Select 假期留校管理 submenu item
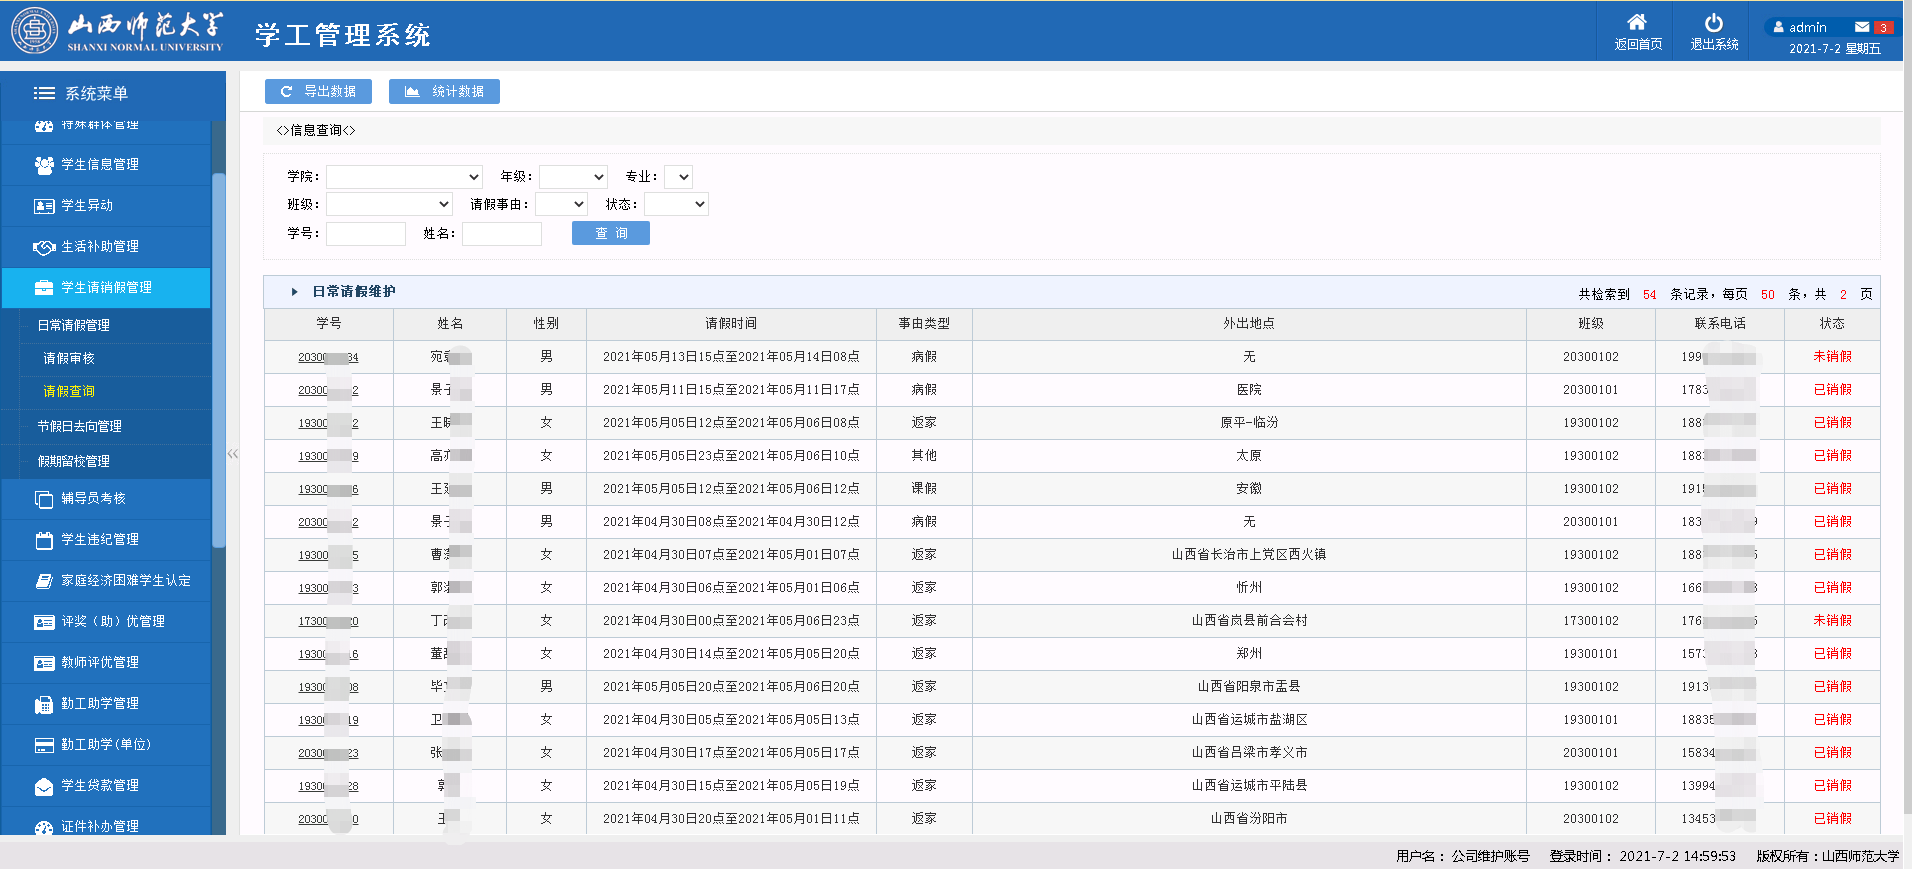The width and height of the screenshot is (1912, 869). point(73,462)
